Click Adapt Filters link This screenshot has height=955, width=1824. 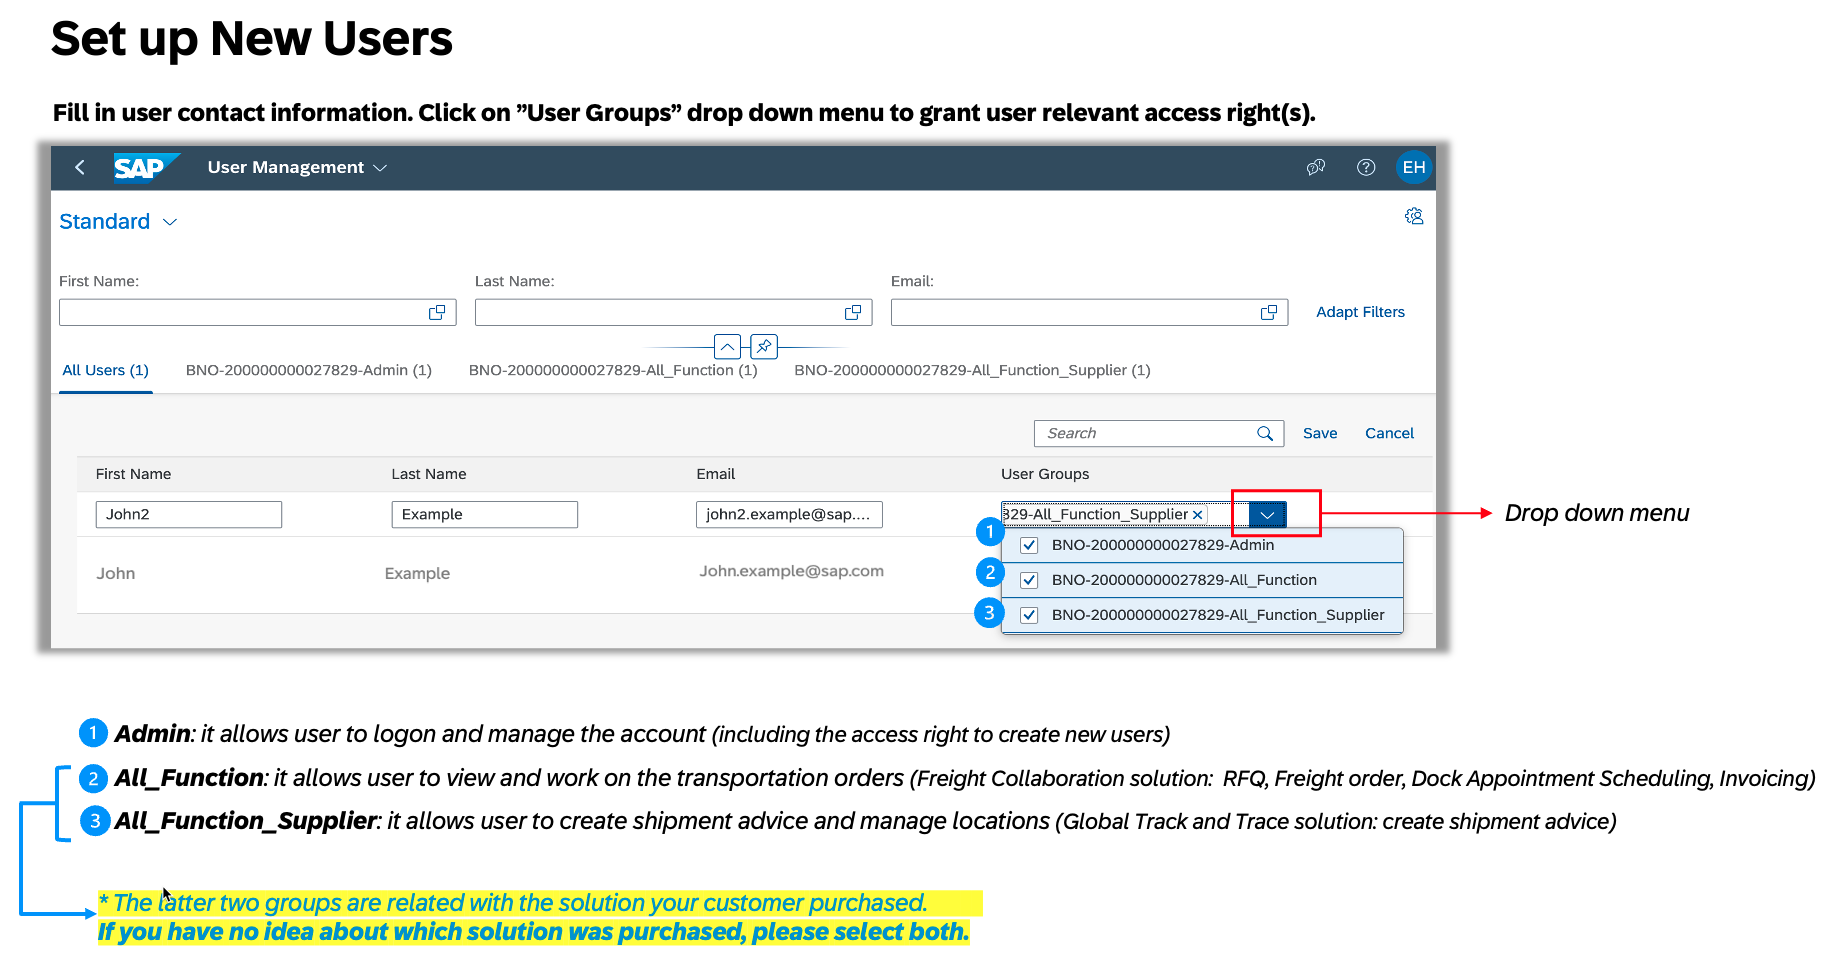[1360, 312]
